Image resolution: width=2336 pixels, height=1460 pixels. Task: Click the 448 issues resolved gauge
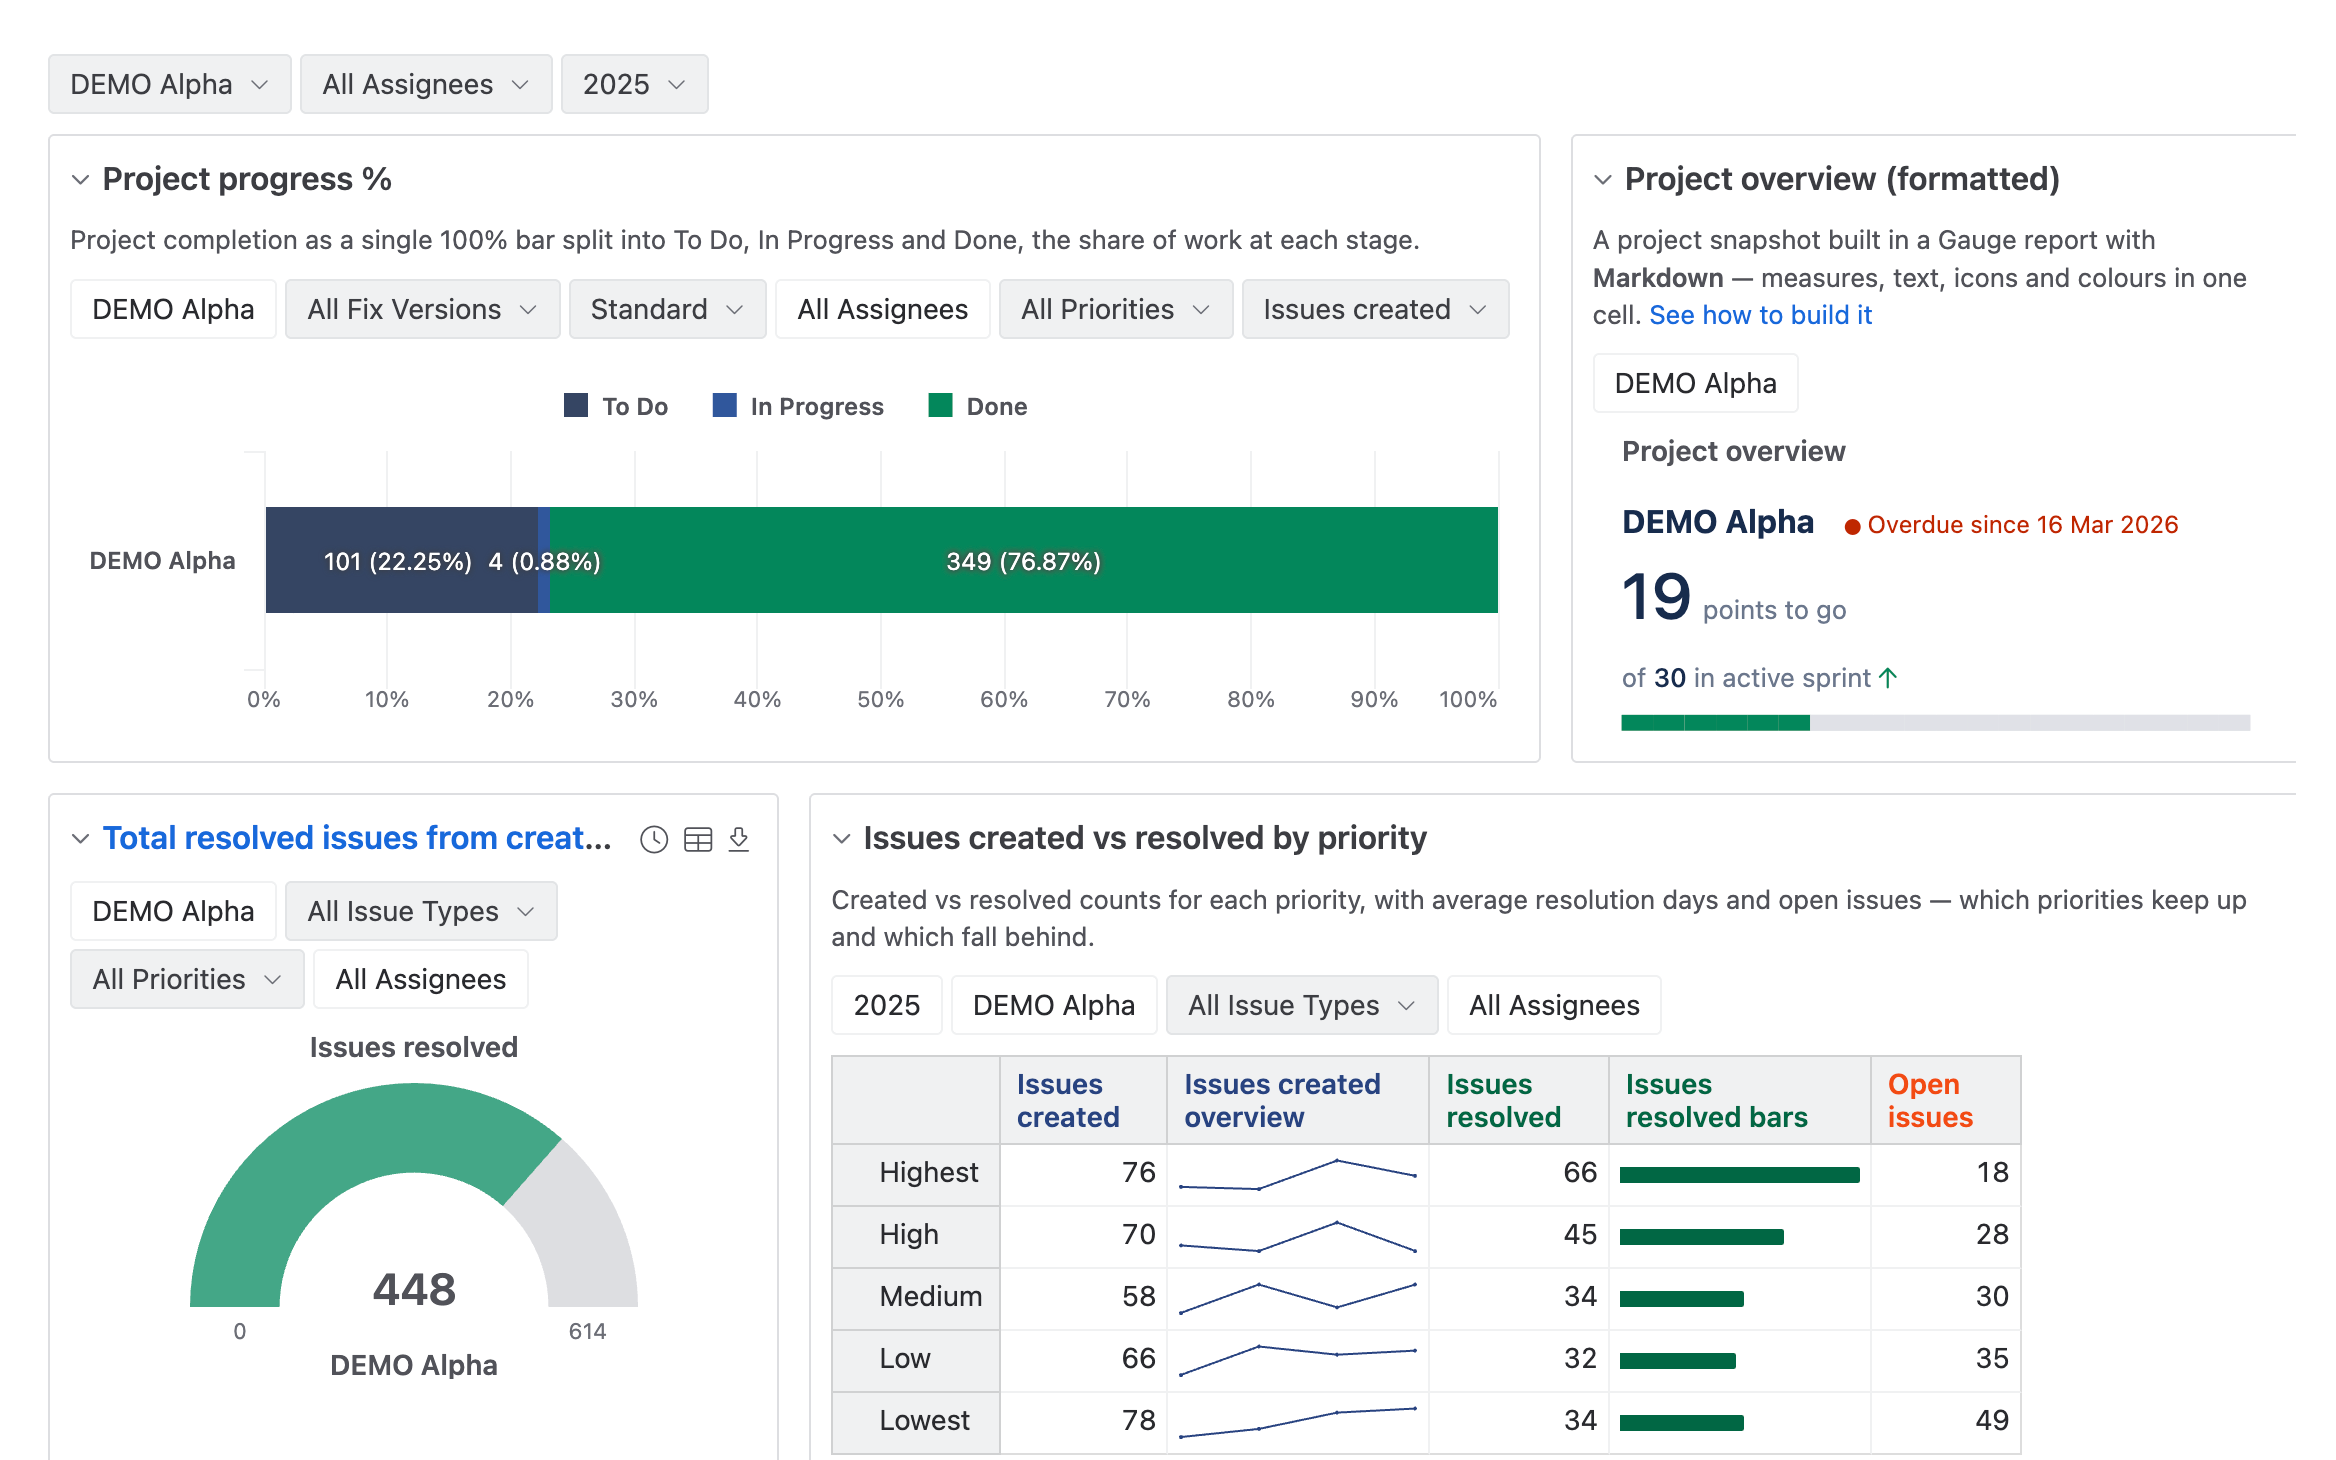414,1195
